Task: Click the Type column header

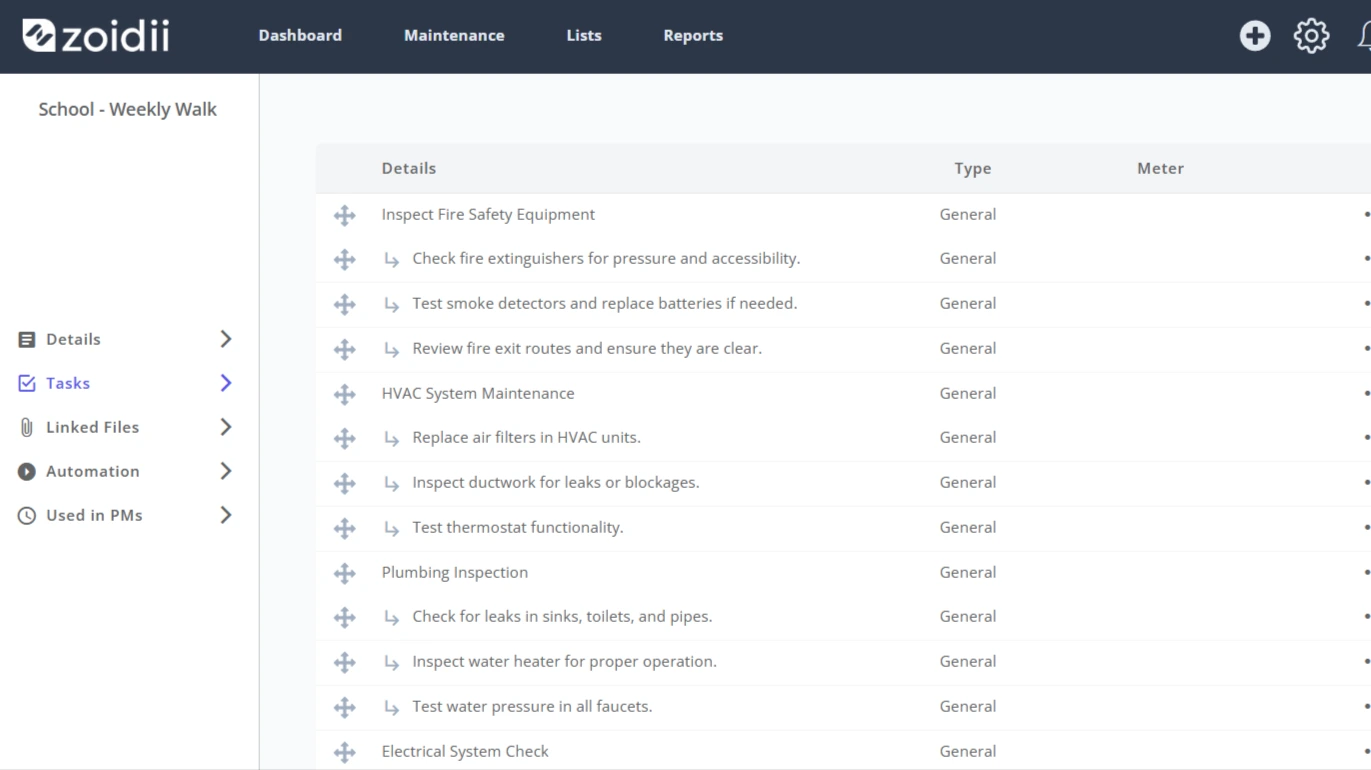Action: 972,168
